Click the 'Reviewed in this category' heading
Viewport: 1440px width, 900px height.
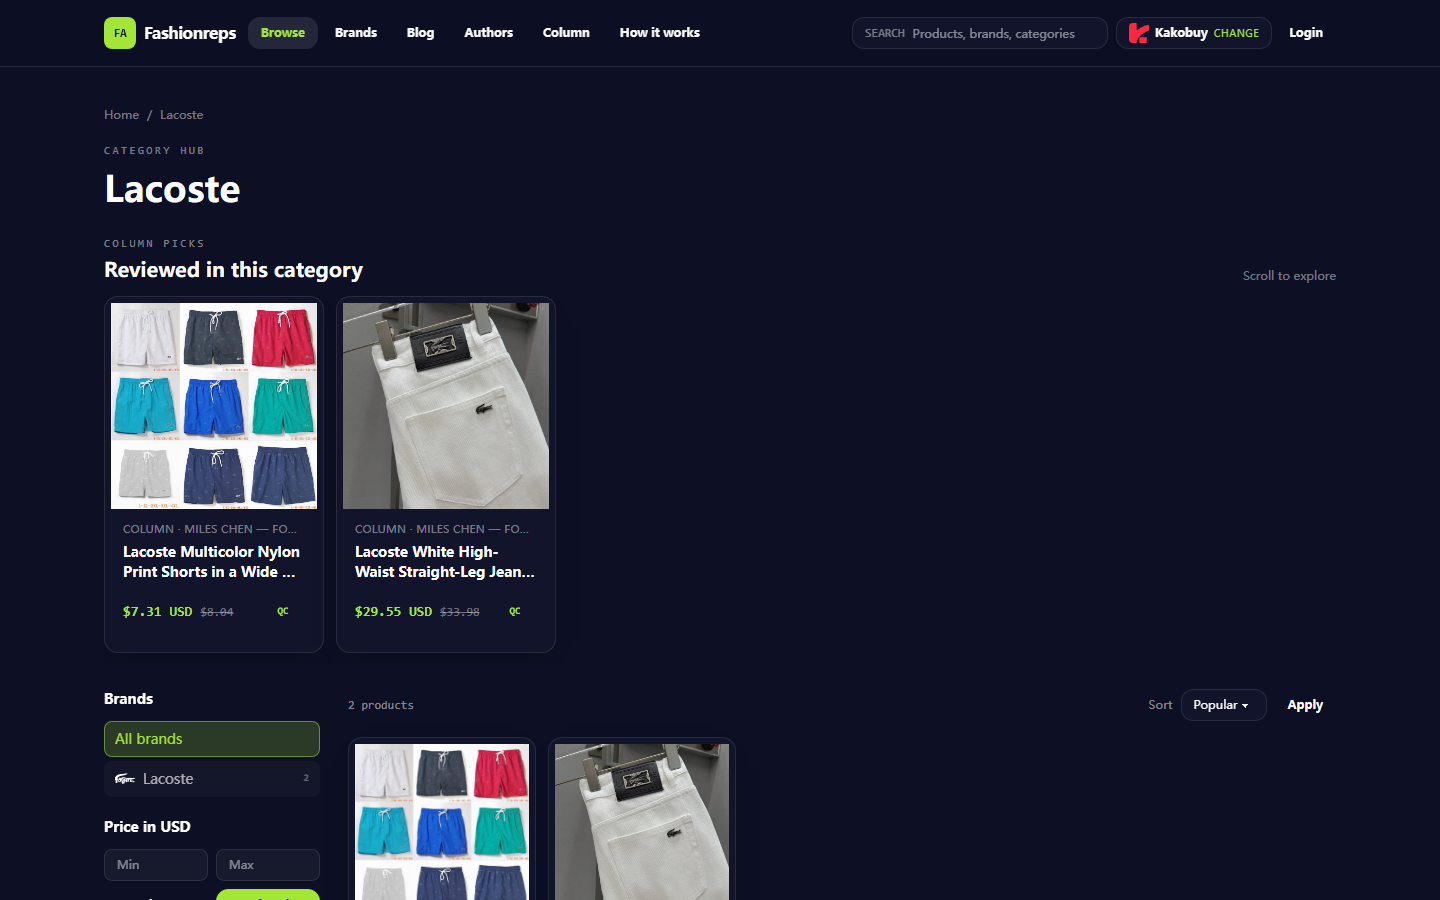[233, 270]
